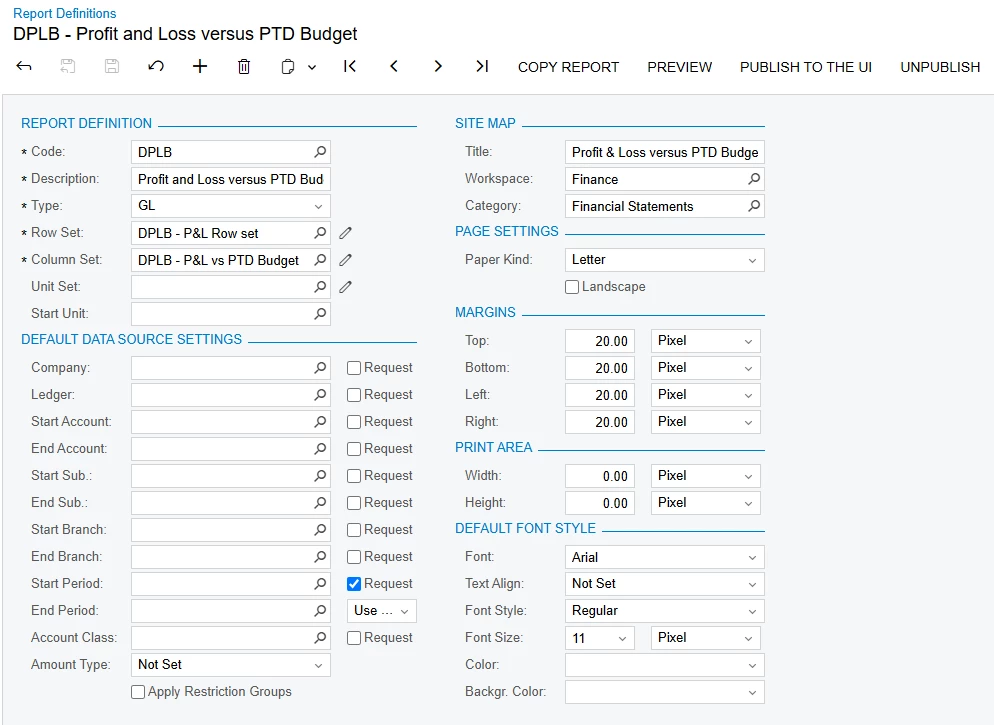Open the Workspace lookup magnifier
The height and width of the screenshot is (725, 994).
coord(754,179)
